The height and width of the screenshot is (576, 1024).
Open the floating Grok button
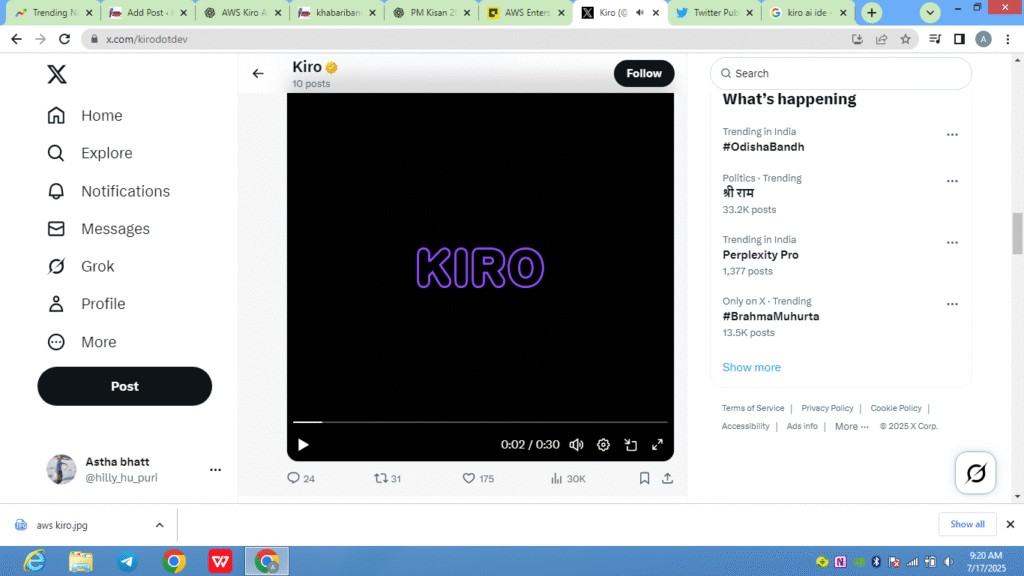tap(975, 473)
